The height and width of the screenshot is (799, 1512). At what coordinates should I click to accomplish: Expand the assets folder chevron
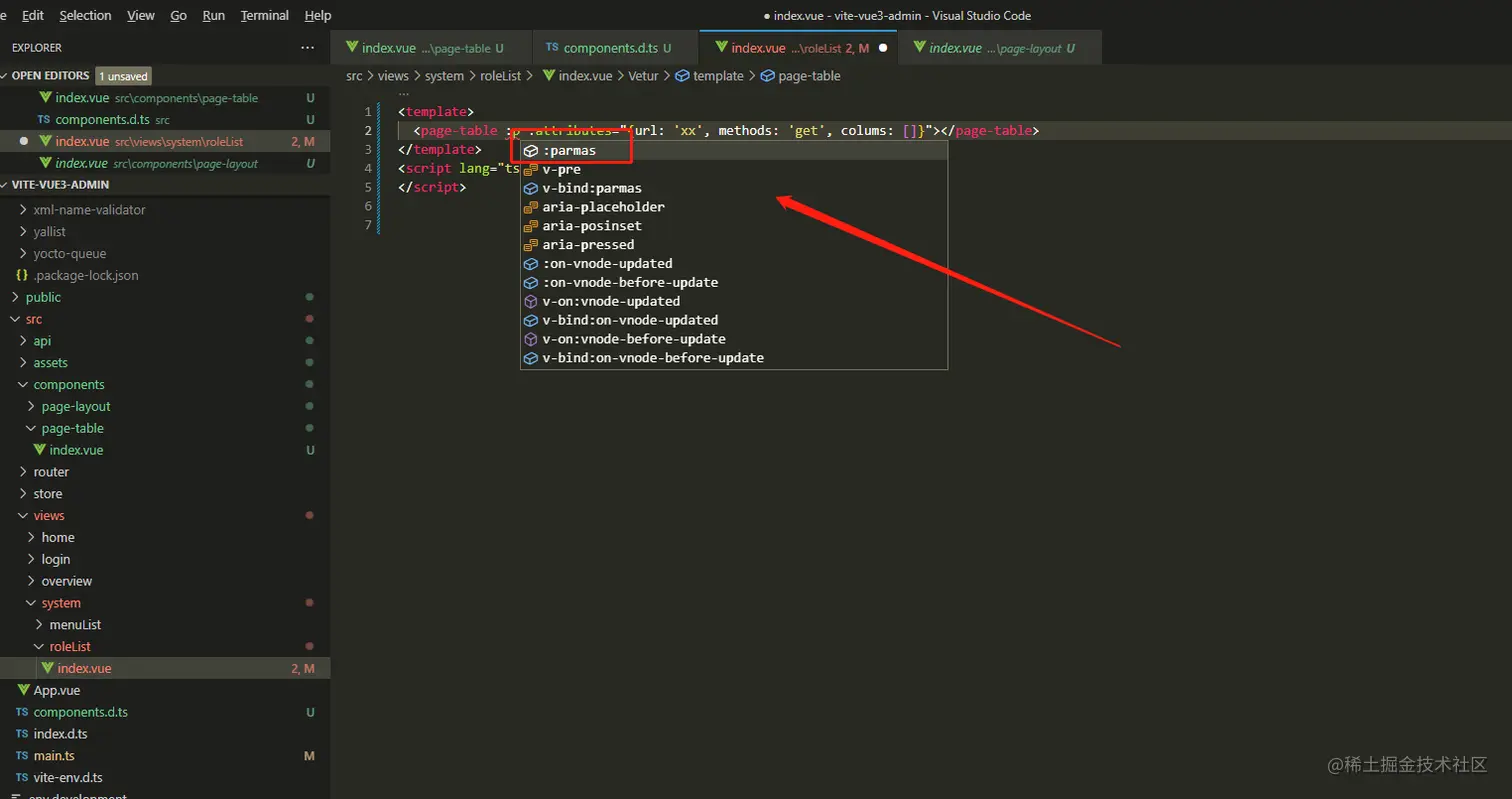click(x=23, y=363)
